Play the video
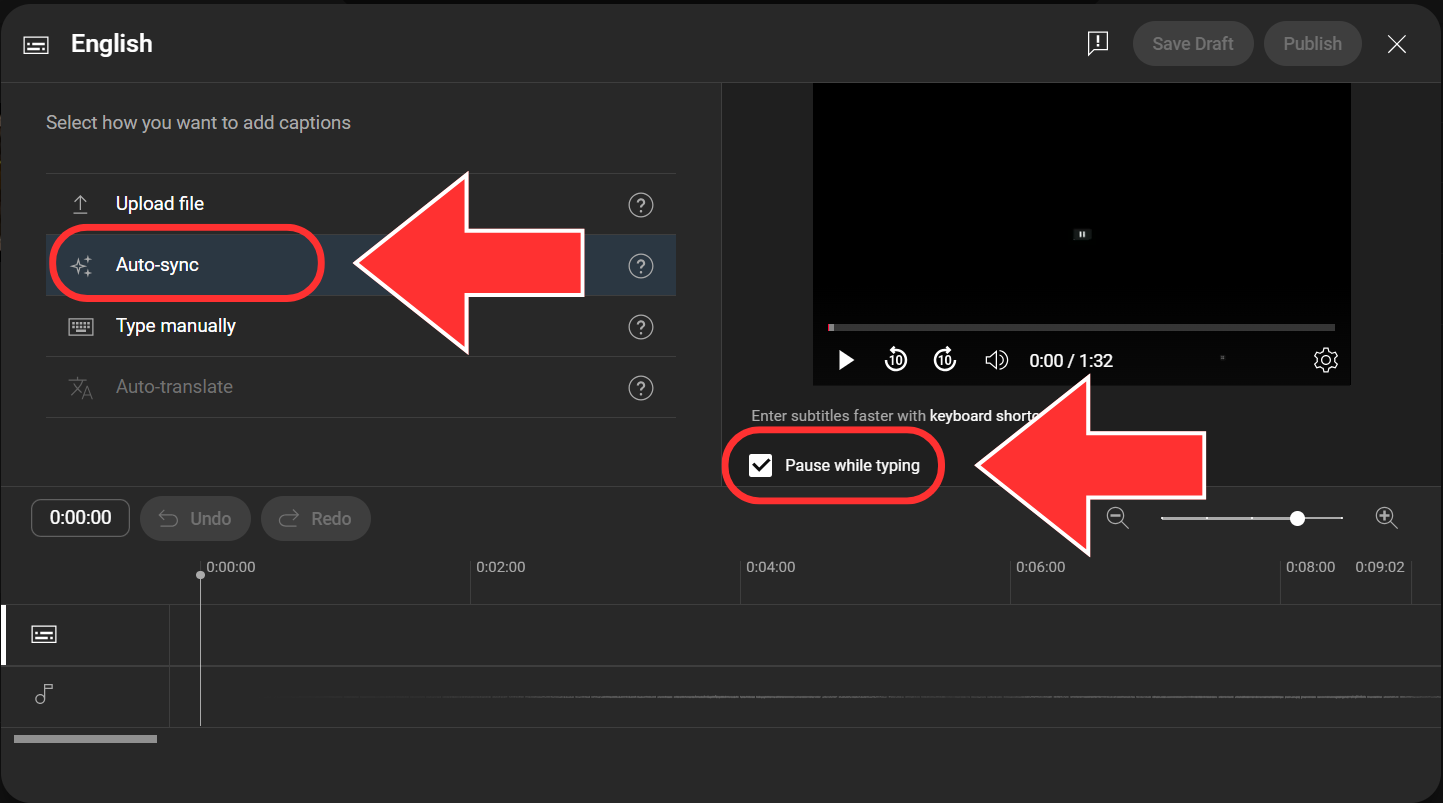The image size is (1443, 803). pyautogui.click(x=845, y=359)
